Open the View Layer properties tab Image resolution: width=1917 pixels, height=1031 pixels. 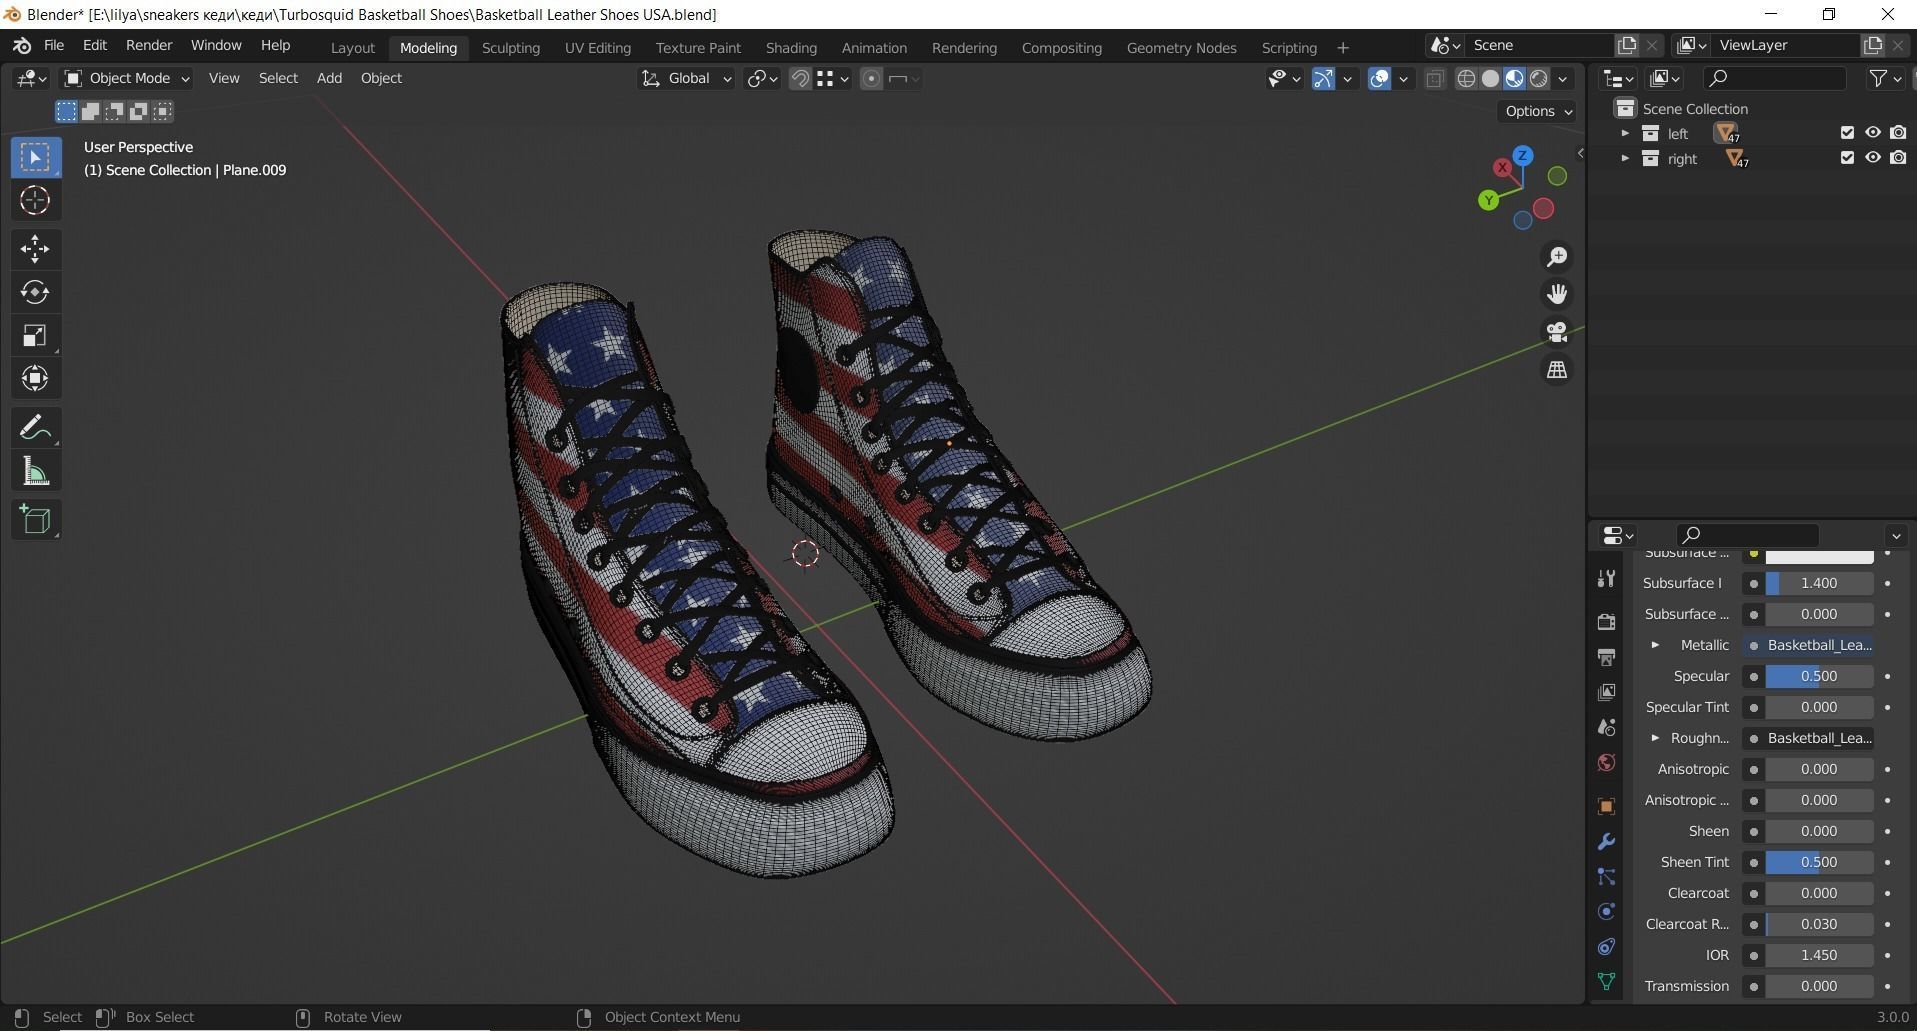[x=1606, y=692]
